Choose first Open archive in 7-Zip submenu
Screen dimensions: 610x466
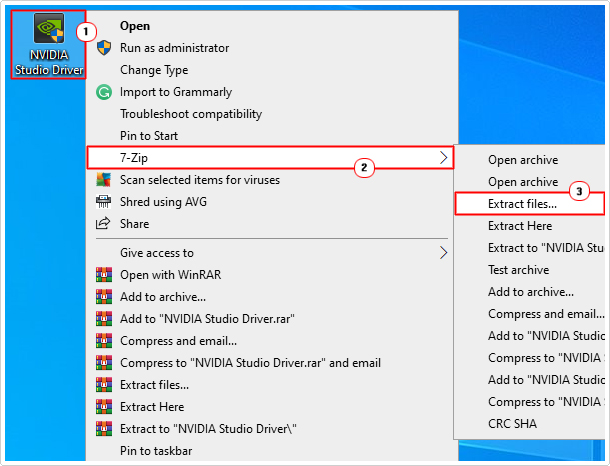tap(523, 160)
